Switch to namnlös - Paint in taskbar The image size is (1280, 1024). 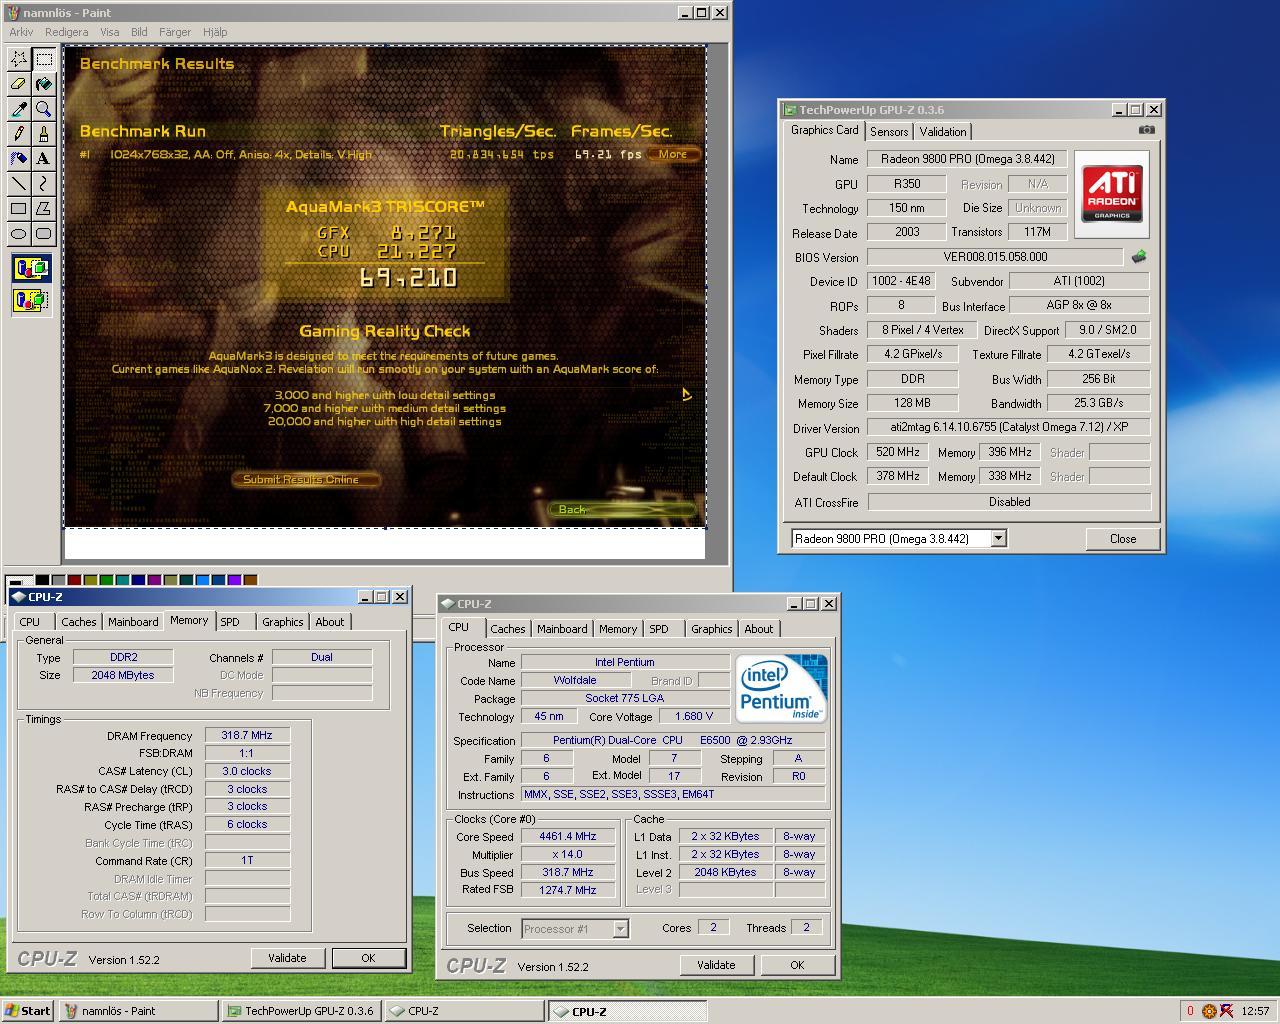point(138,1011)
